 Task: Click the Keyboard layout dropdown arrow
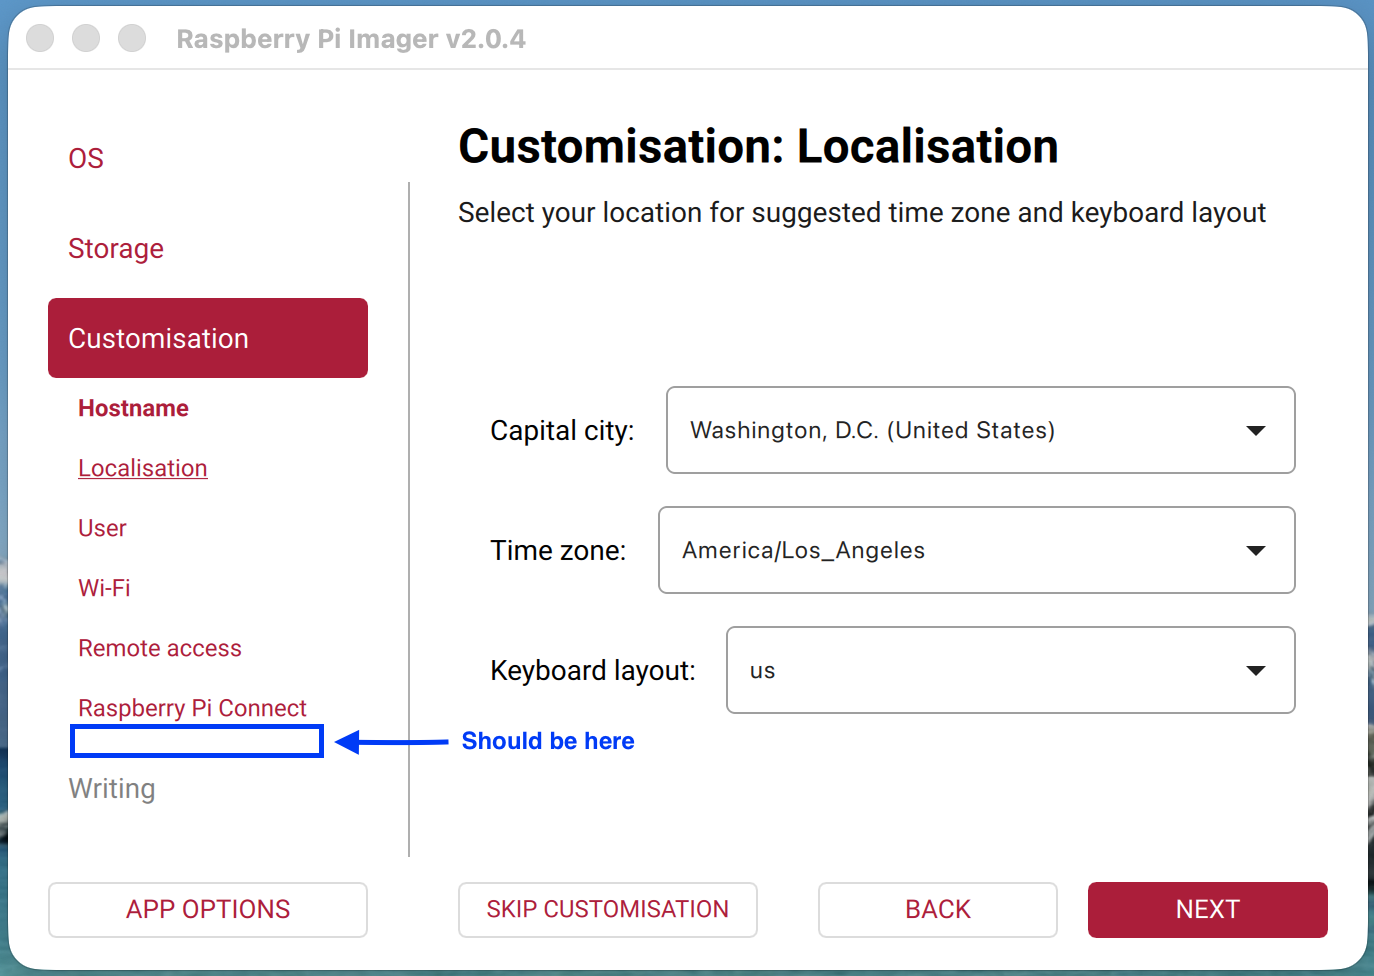(1255, 670)
